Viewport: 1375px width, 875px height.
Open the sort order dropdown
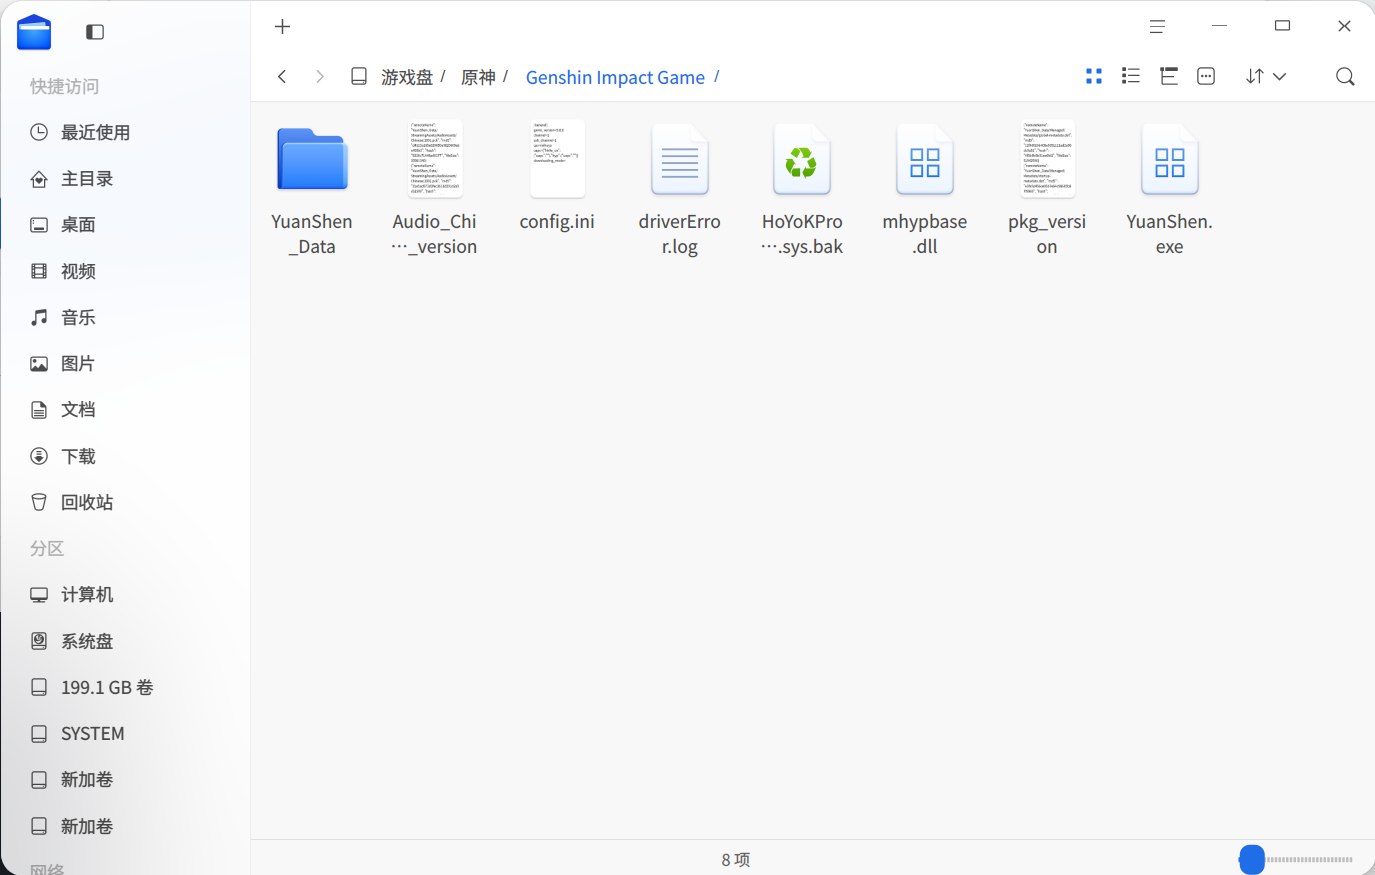tap(1265, 76)
